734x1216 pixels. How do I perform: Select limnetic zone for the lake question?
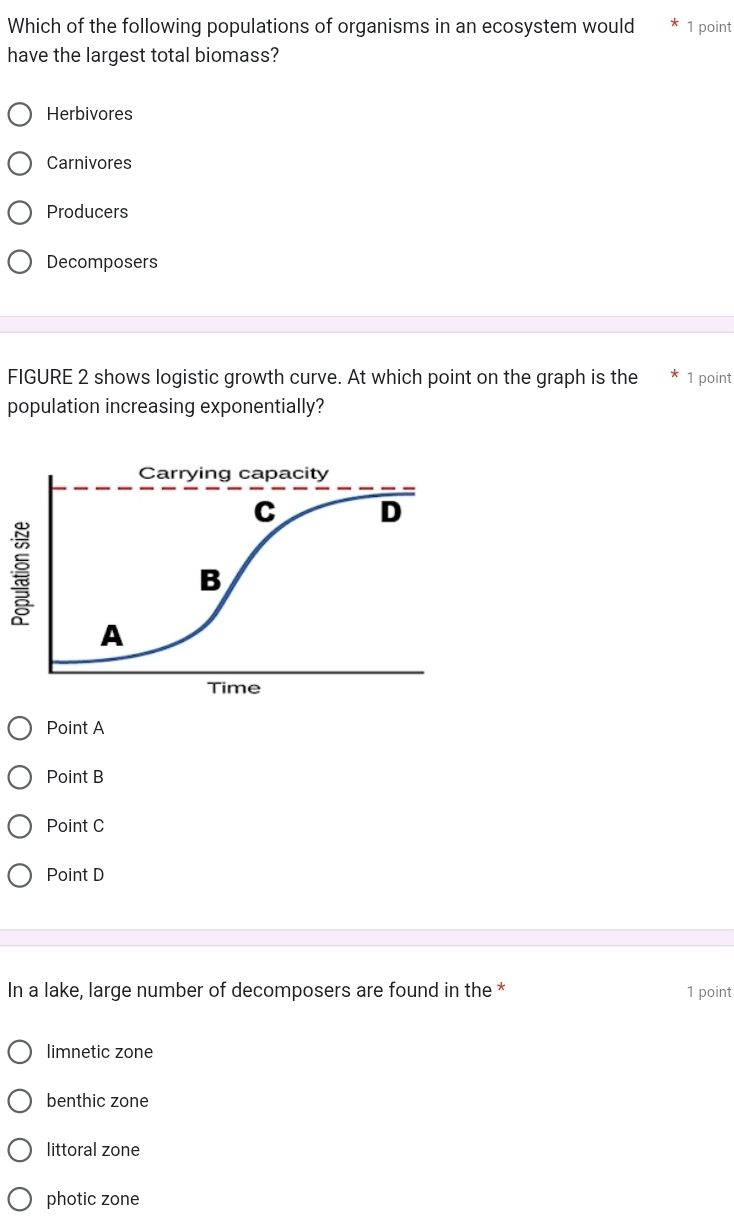[19, 1052]
